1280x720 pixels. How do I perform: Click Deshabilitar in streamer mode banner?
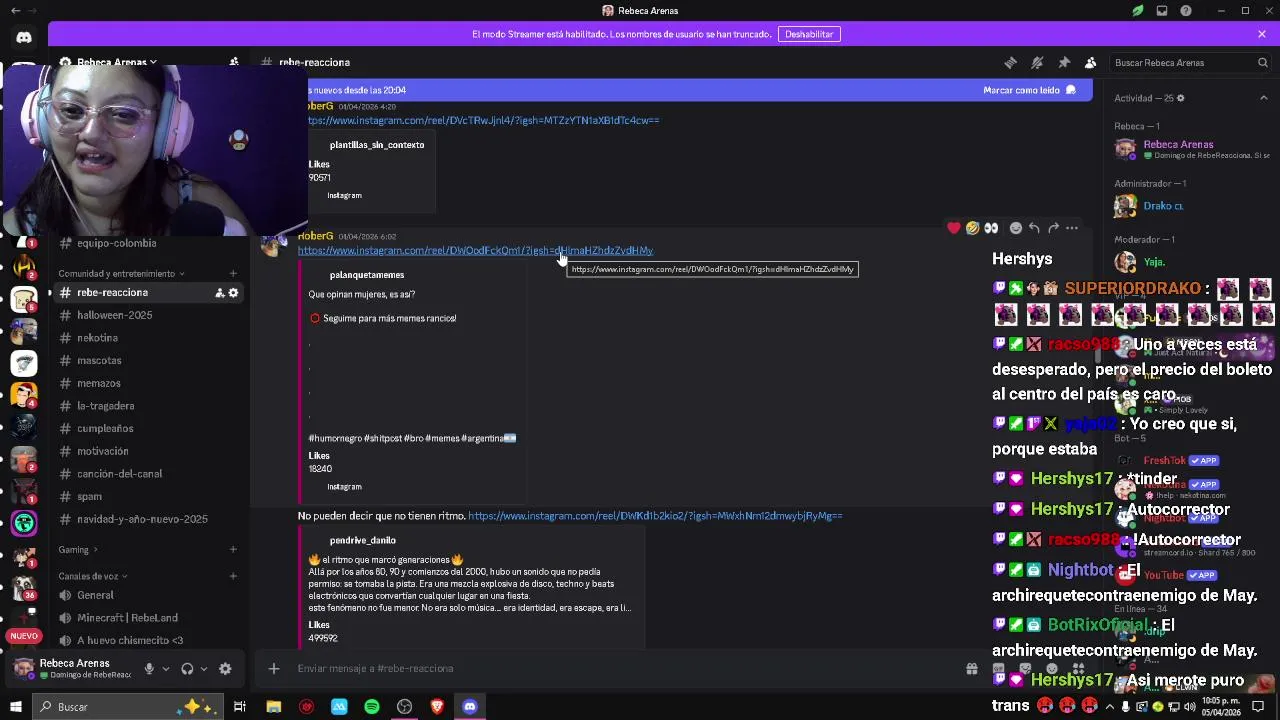point(809,34)
